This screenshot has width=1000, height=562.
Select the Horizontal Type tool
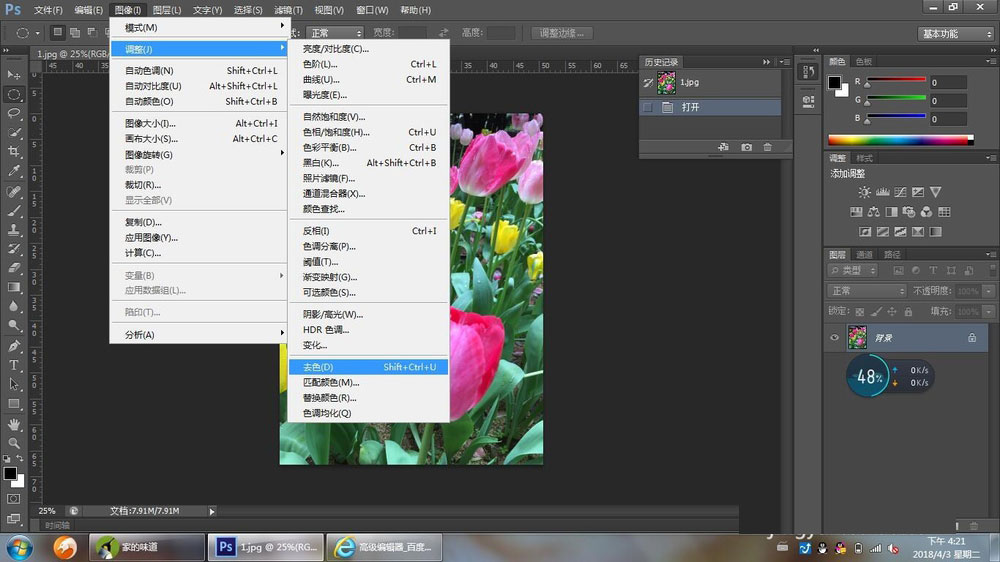[x=14, y=365]
